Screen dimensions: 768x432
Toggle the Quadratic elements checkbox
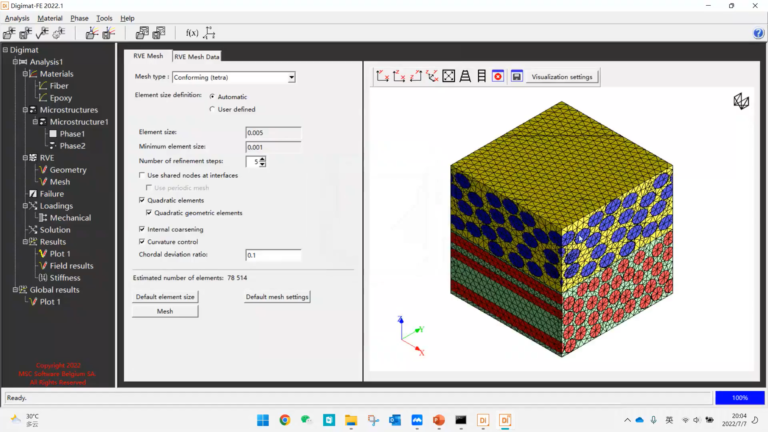pyautogui.click(x=142, y=200)
